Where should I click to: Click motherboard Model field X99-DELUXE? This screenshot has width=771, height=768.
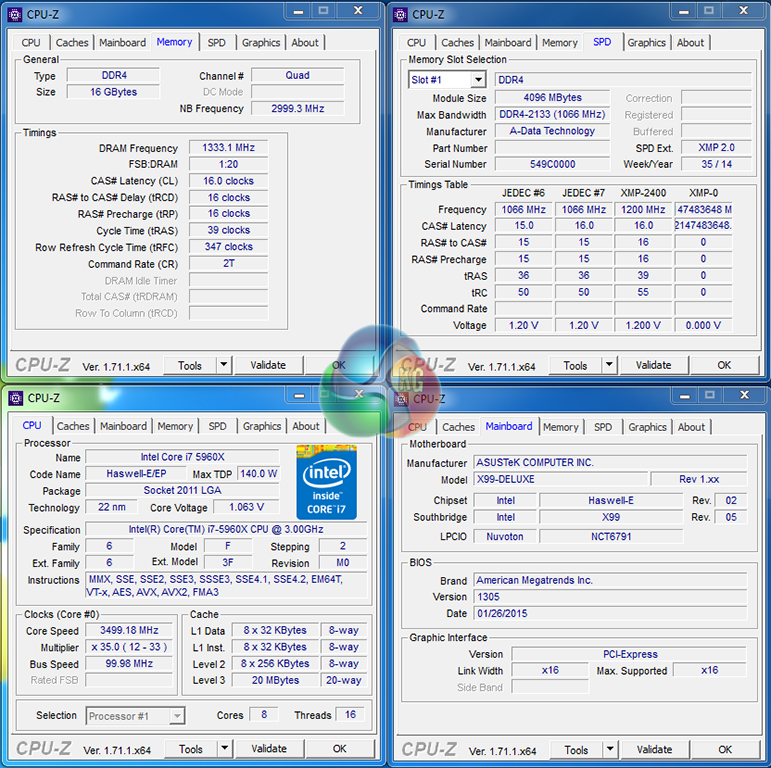tap(561, 479)
